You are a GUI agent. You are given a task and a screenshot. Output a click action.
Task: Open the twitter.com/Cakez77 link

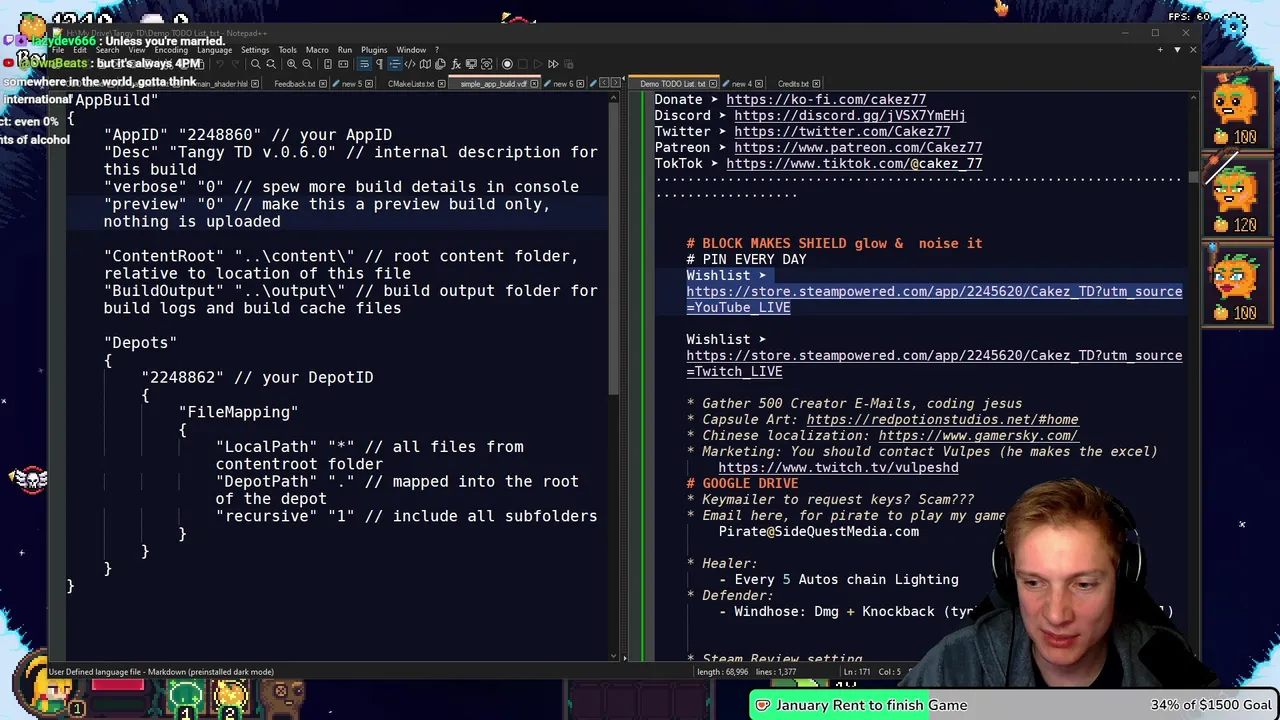click(x=842, y=132)
